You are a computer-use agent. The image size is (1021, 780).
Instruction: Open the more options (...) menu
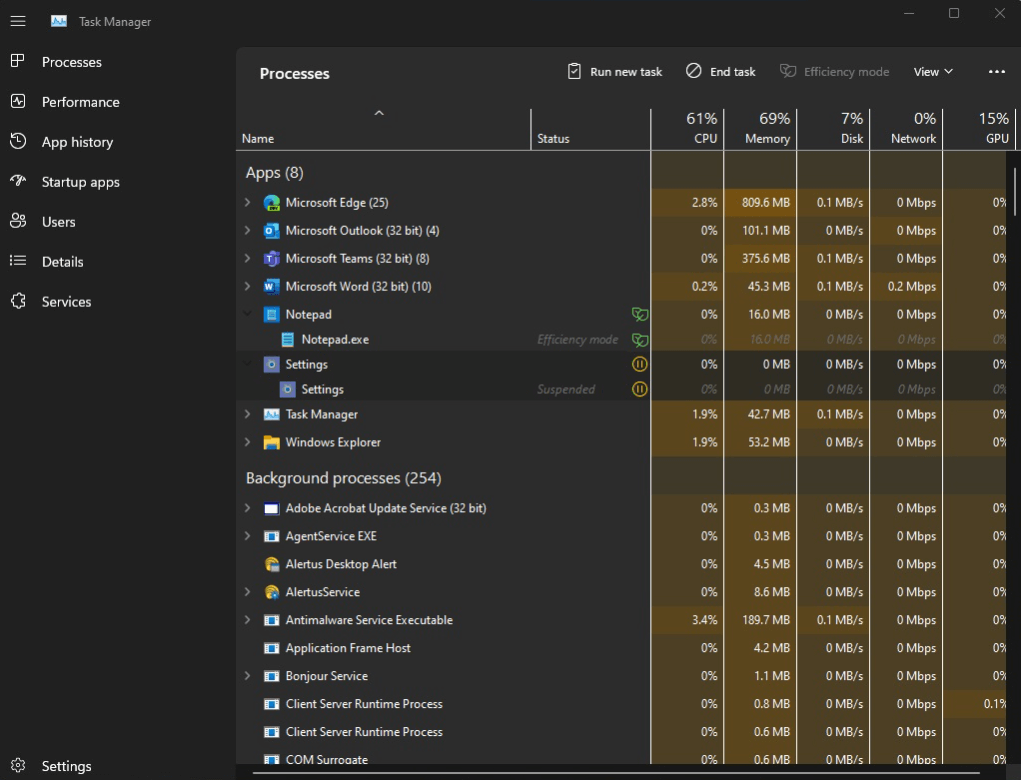997,71
